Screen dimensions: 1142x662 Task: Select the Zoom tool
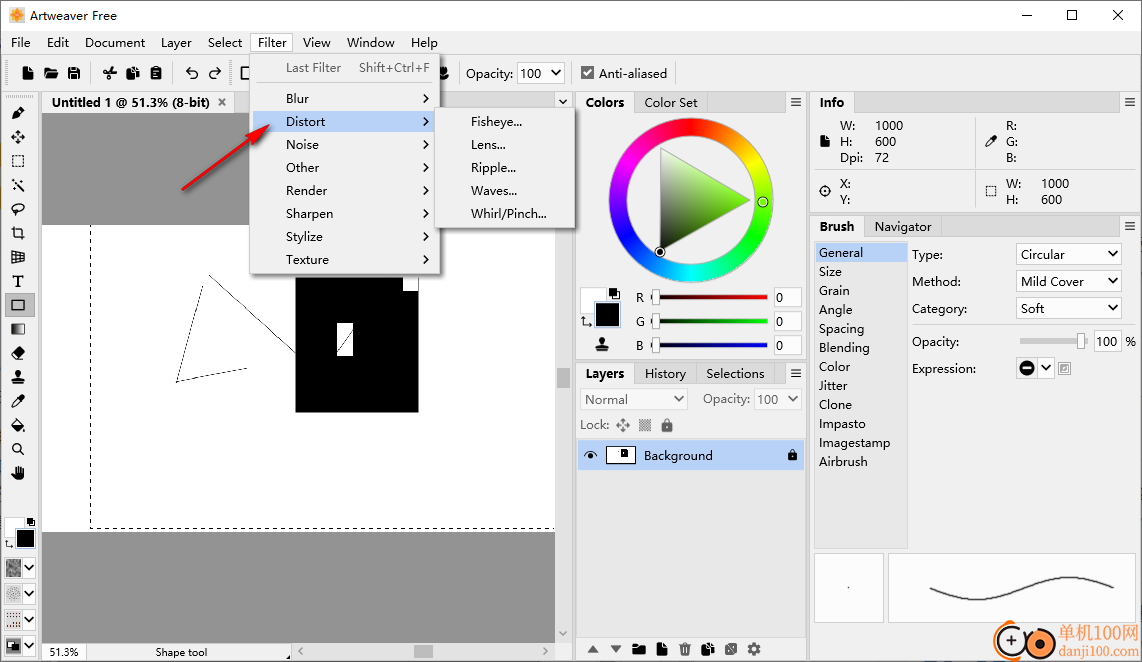pos(18,449)
